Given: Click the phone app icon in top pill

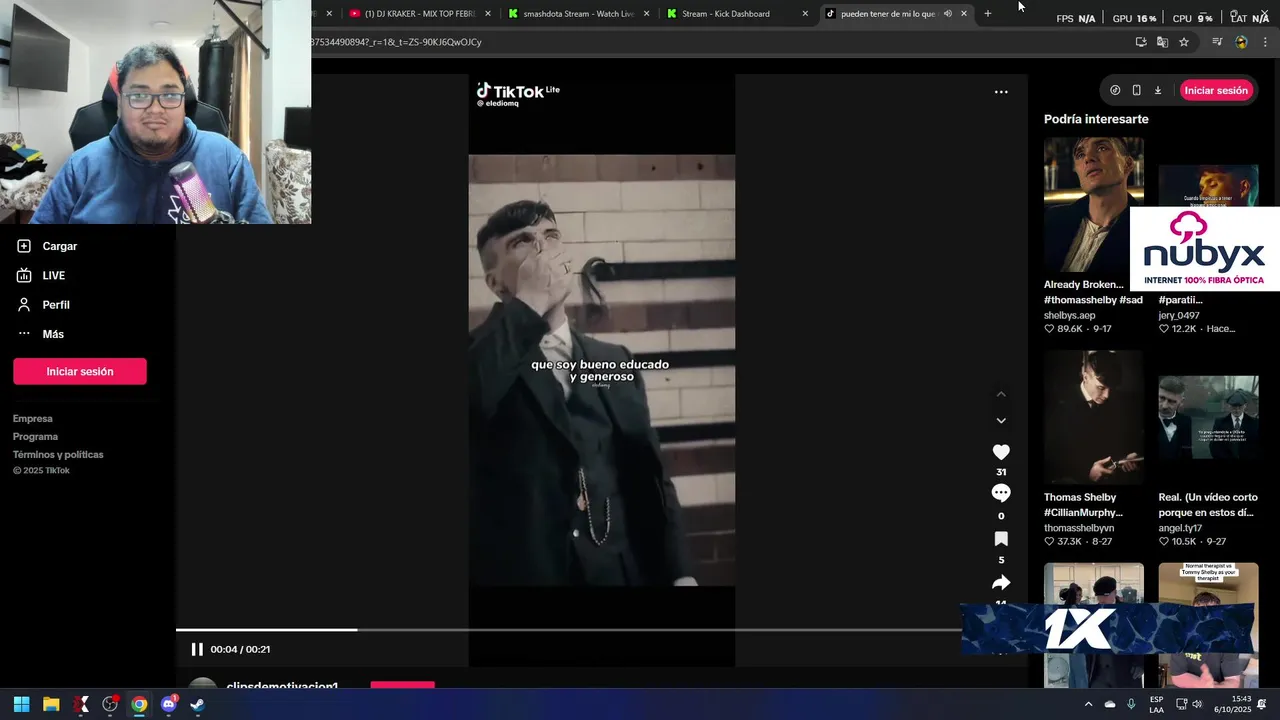Looking at the screenshot, I should coord(1136,90).
